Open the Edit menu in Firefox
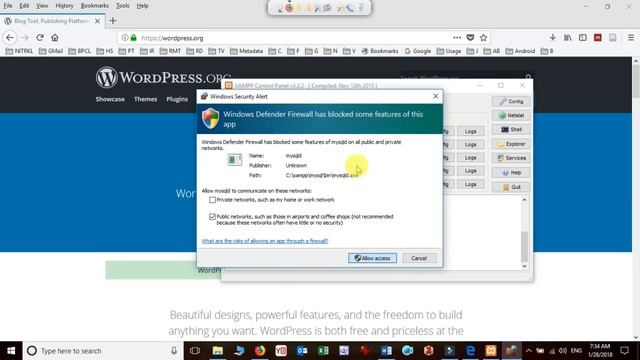This screenshot has height=360, width=640. click(x=24, y=6)
